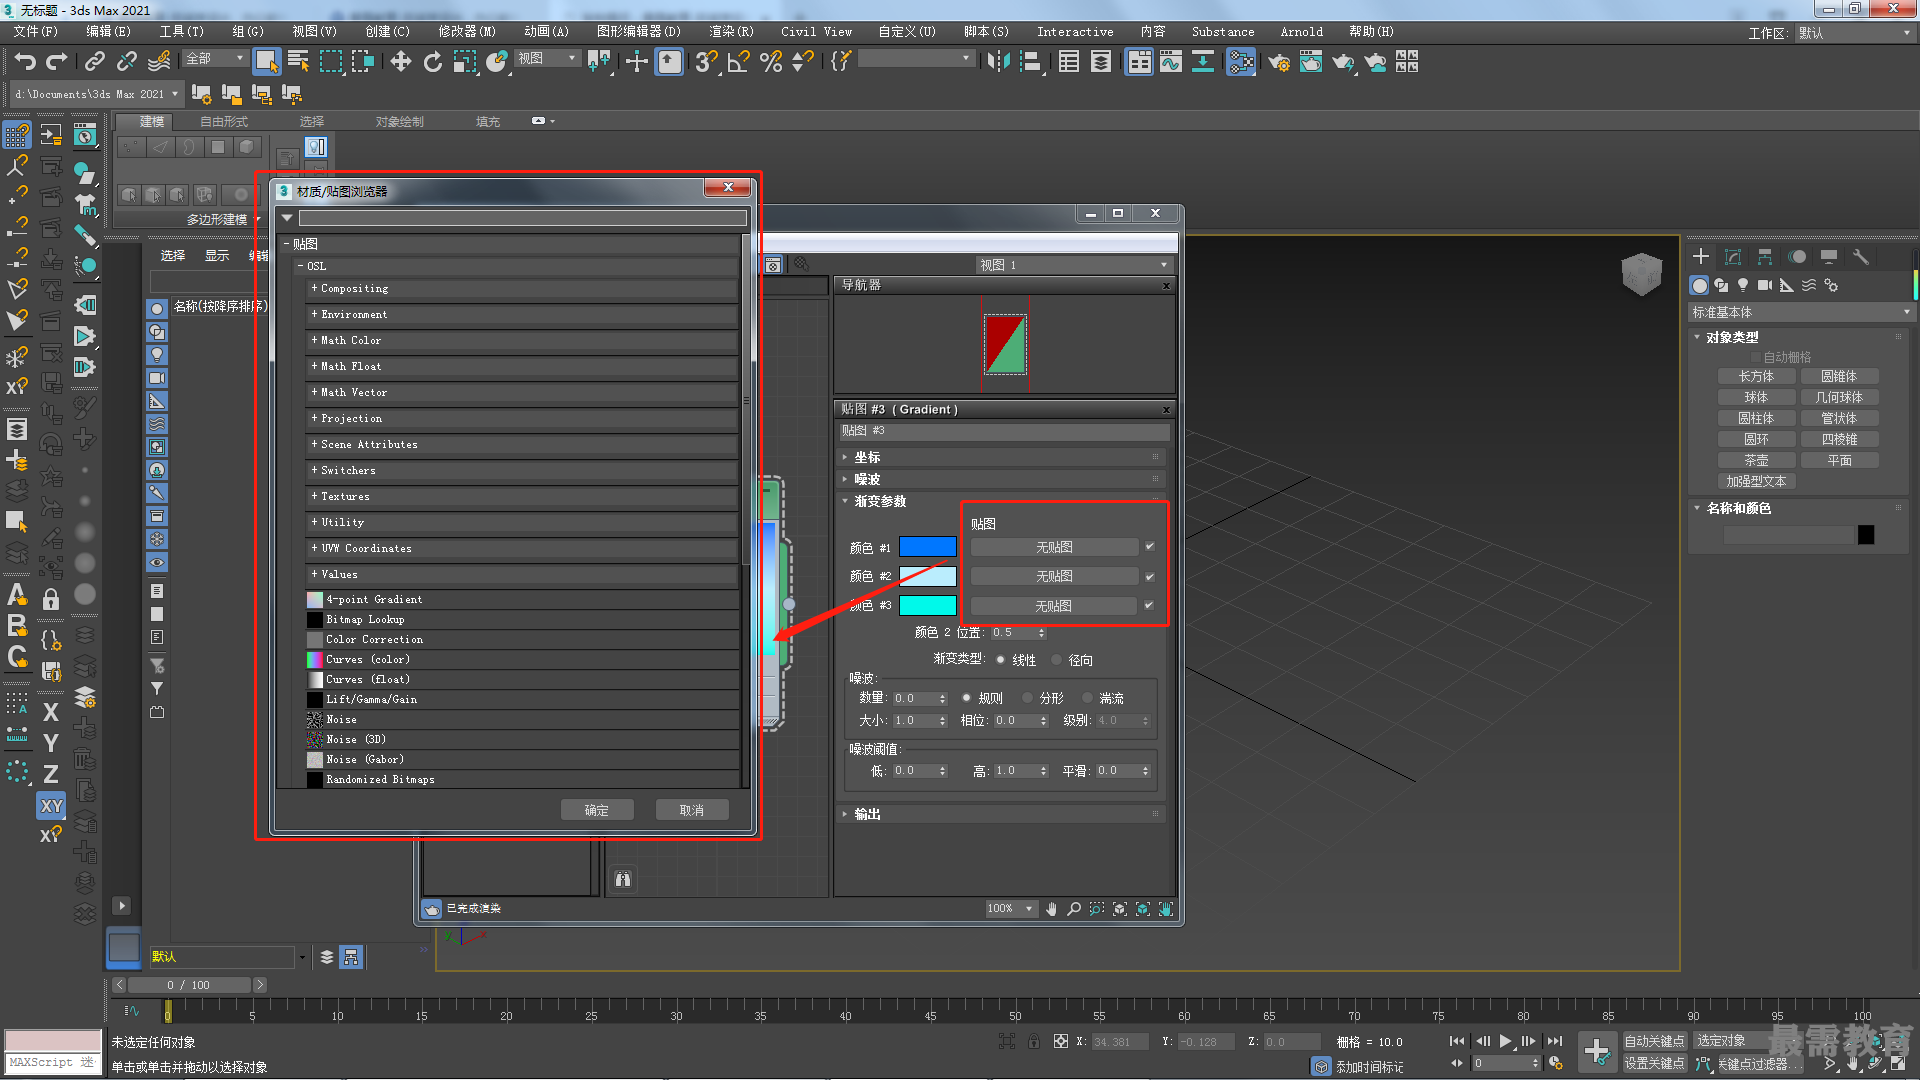Select Lights category in command panel
Viewport: 1920px width, 1080px height.
(x=1743, y=285)
